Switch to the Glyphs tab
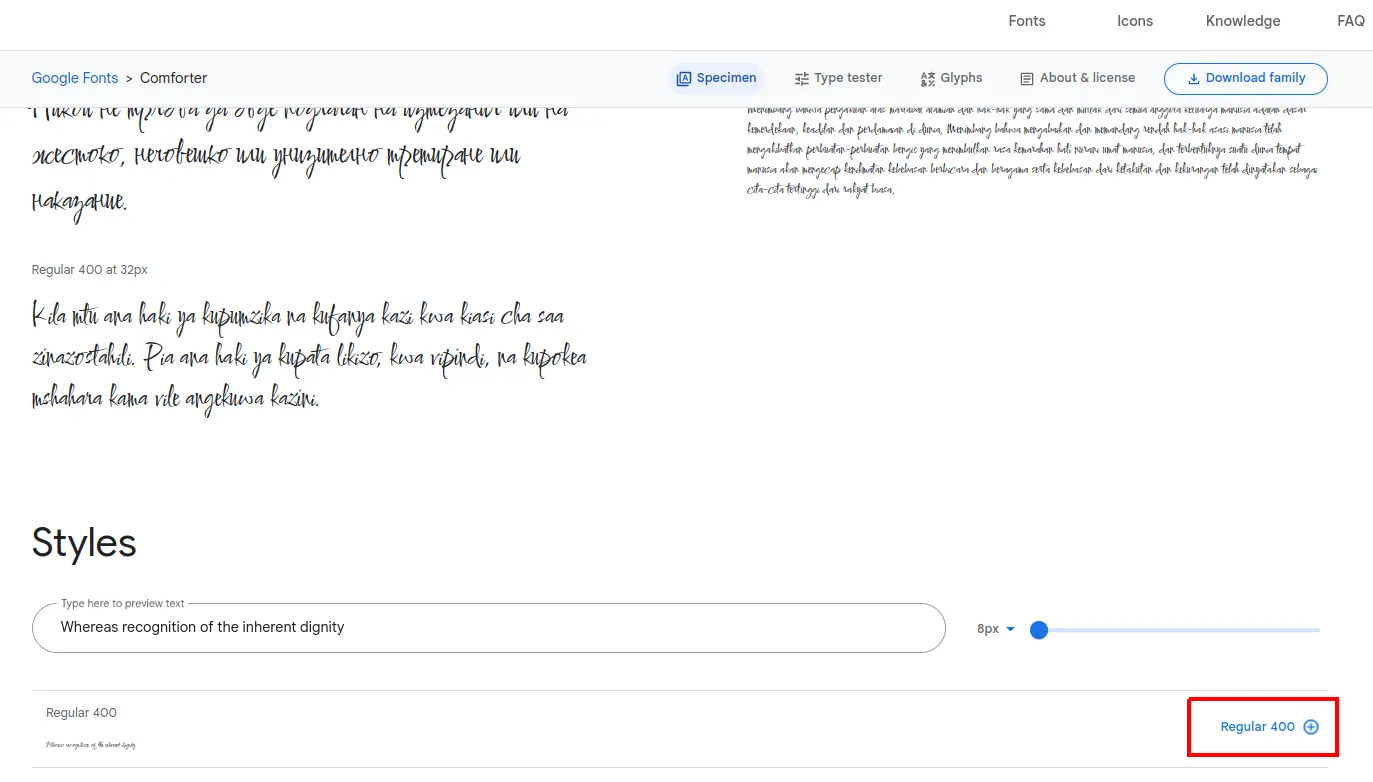Image resolution: width=1373 pixels, height=782 pixels. pyautogui.click(x=951, y=78)
